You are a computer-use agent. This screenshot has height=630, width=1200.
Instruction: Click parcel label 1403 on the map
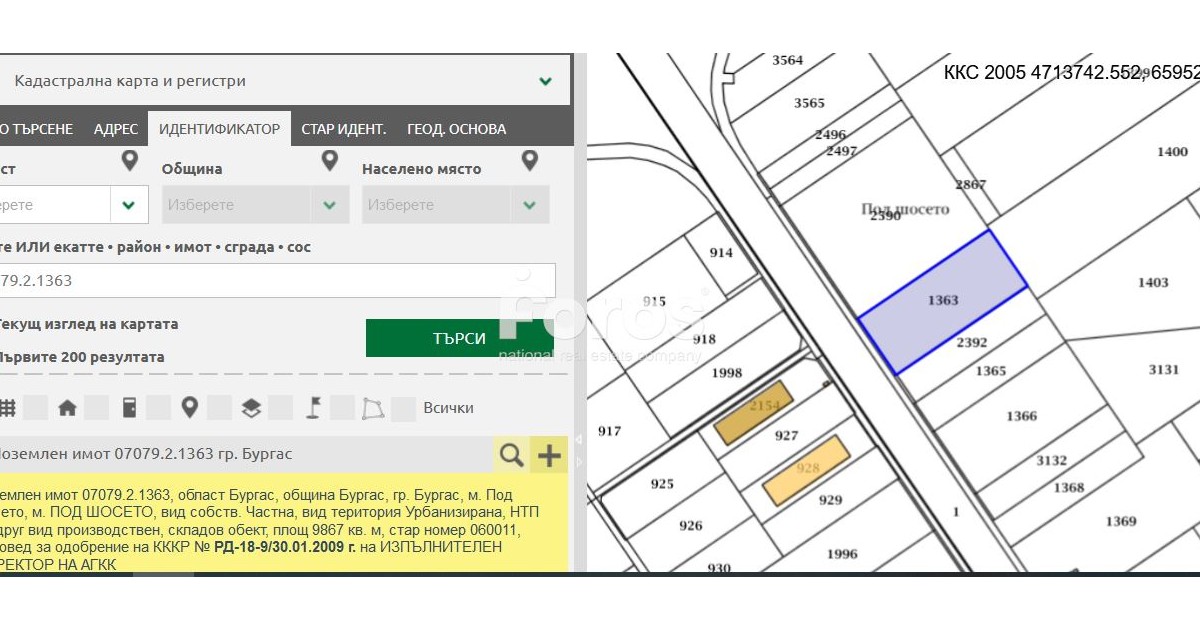1153,282
